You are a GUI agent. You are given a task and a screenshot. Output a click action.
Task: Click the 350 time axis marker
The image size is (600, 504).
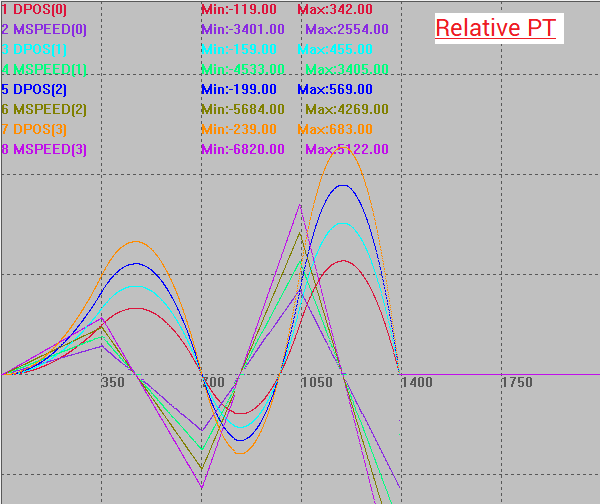(x=113, y=383)
